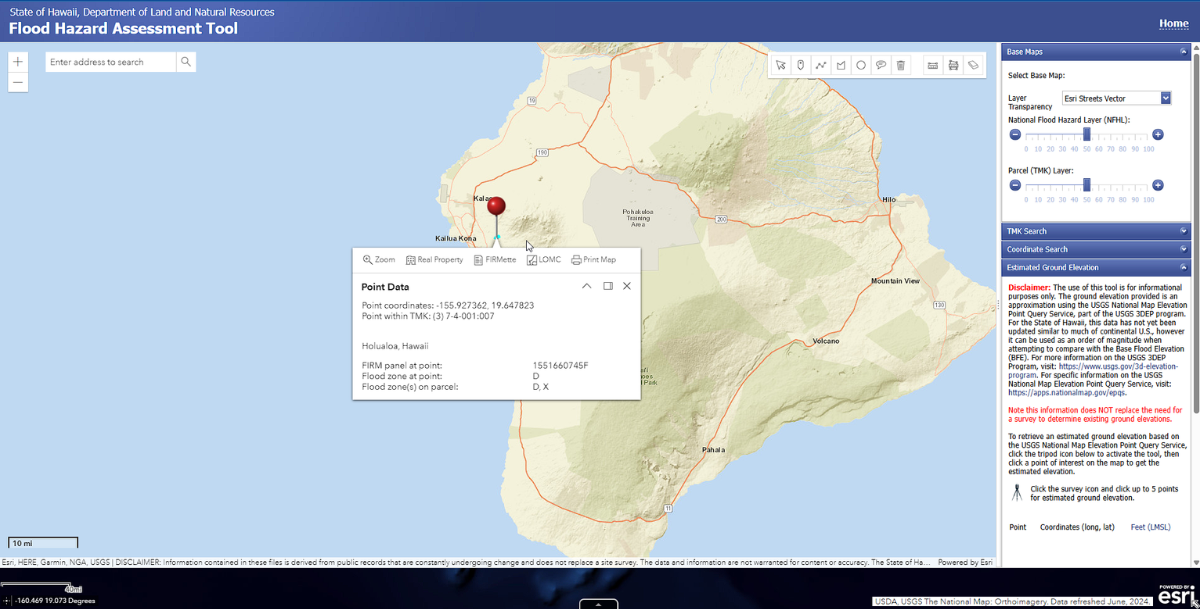1200x609 pixels.
Task: Increase NFHL layer transparency with plus button
Action: coord(1158,134)
